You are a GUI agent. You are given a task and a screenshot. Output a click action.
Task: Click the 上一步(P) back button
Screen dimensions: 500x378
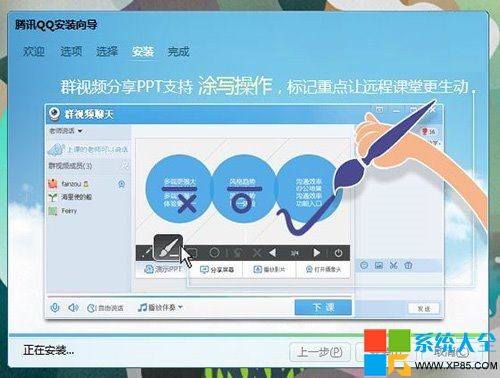click(320, 352)
